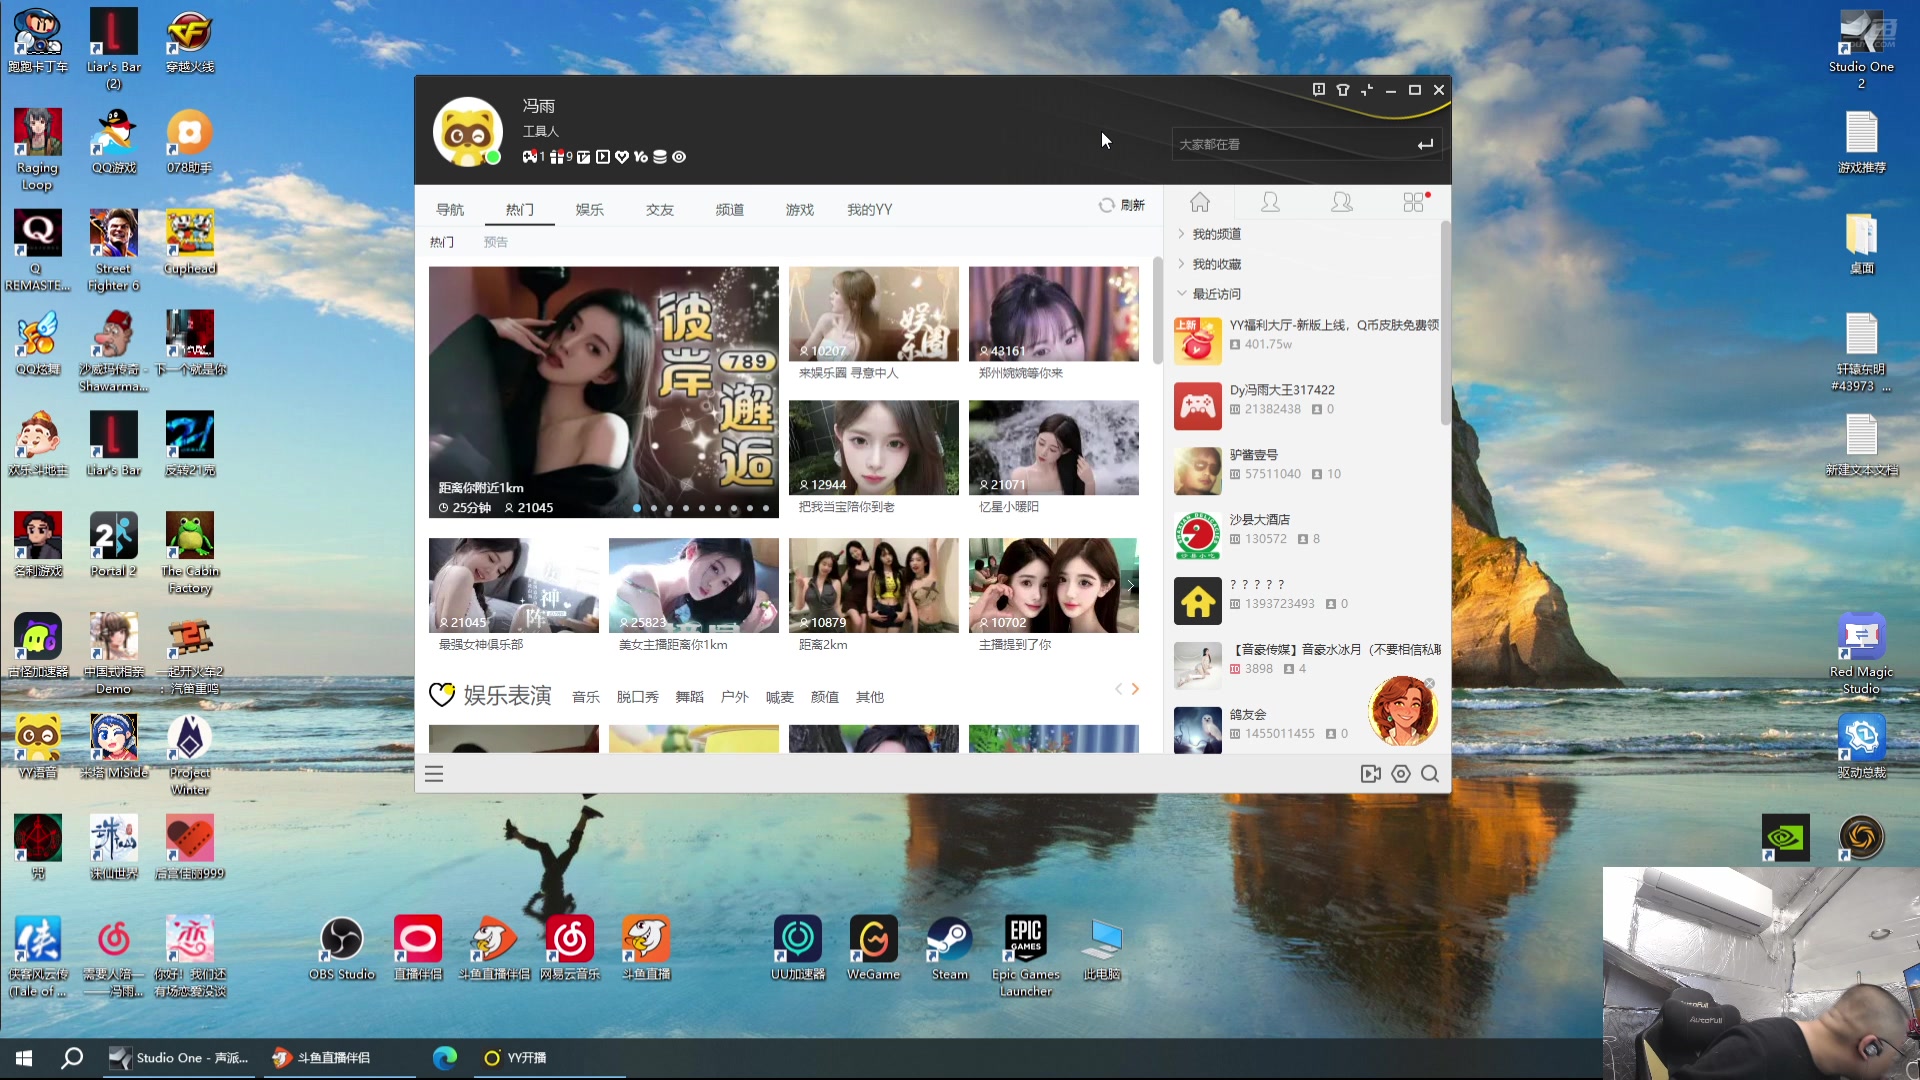Image resolution: width=1920 pixels, height=1080 pixels.
Task: Switch to the 娱乐 tab
Action: 589,210
